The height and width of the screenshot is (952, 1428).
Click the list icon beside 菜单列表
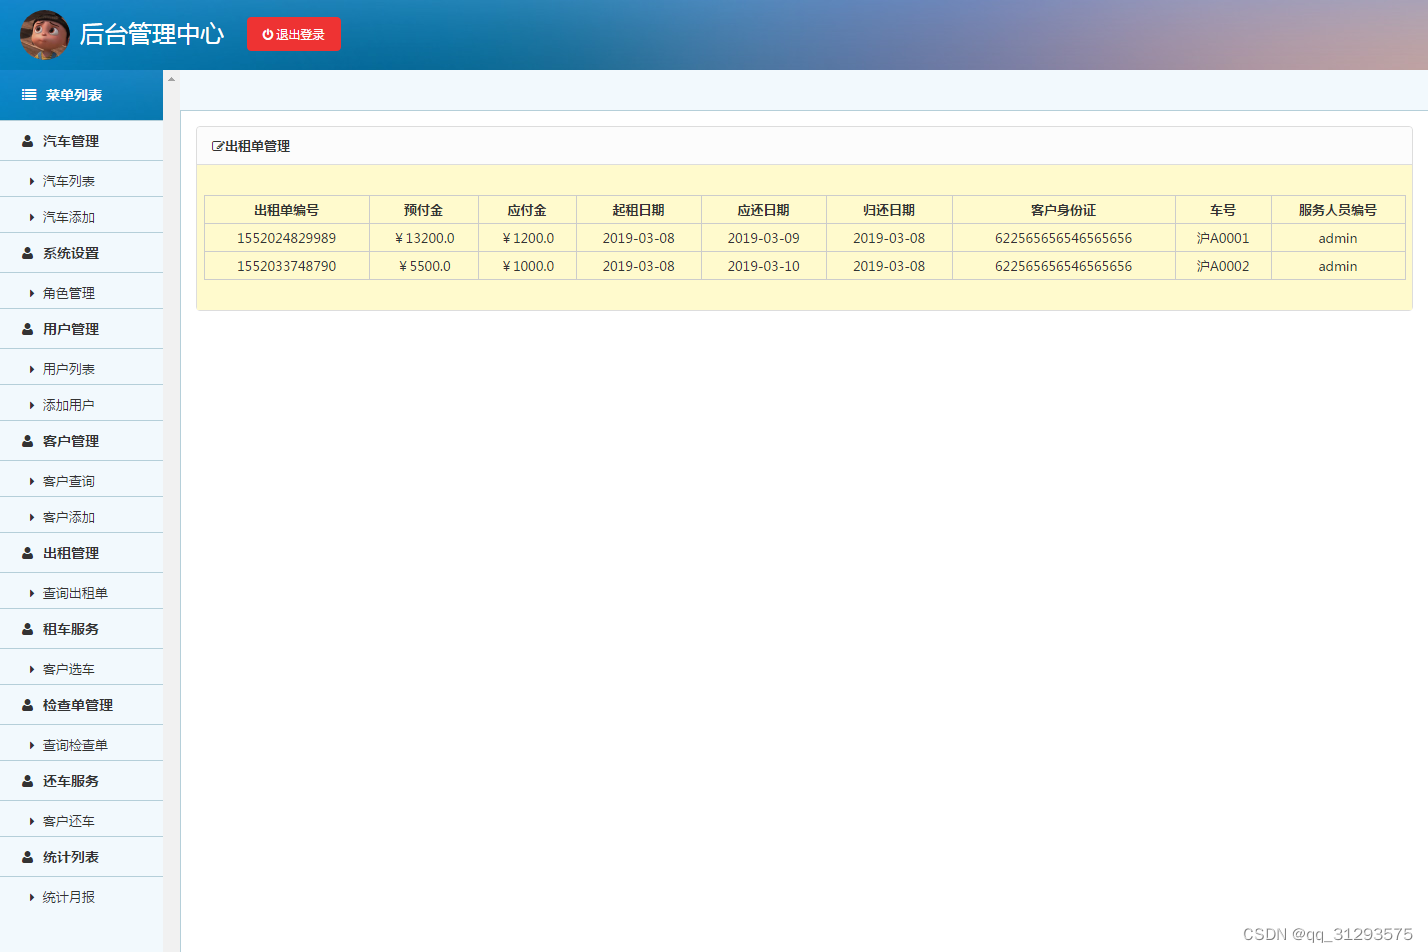click(x=29, y=95)
